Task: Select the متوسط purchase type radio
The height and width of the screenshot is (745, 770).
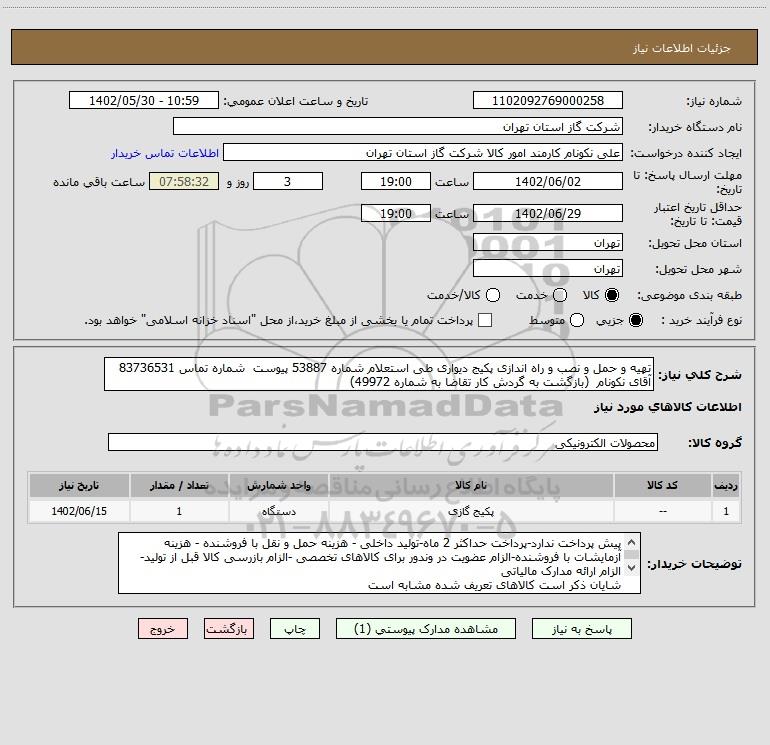Action: [x=577, y=321]
